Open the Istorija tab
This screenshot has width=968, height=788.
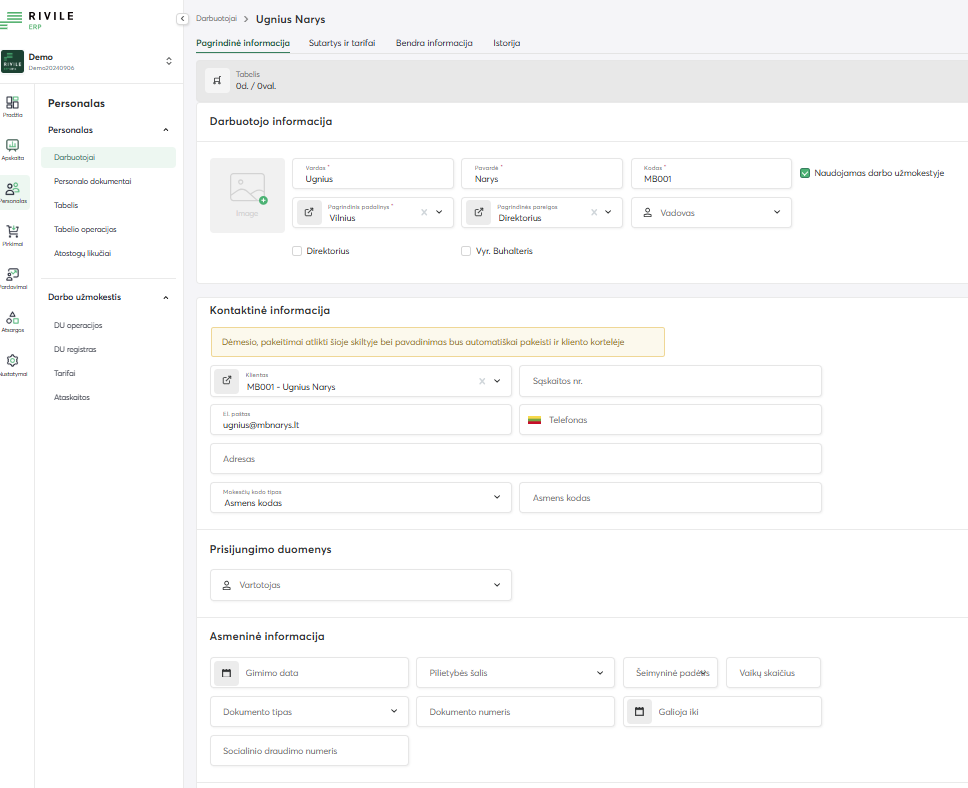click(506, 43)
